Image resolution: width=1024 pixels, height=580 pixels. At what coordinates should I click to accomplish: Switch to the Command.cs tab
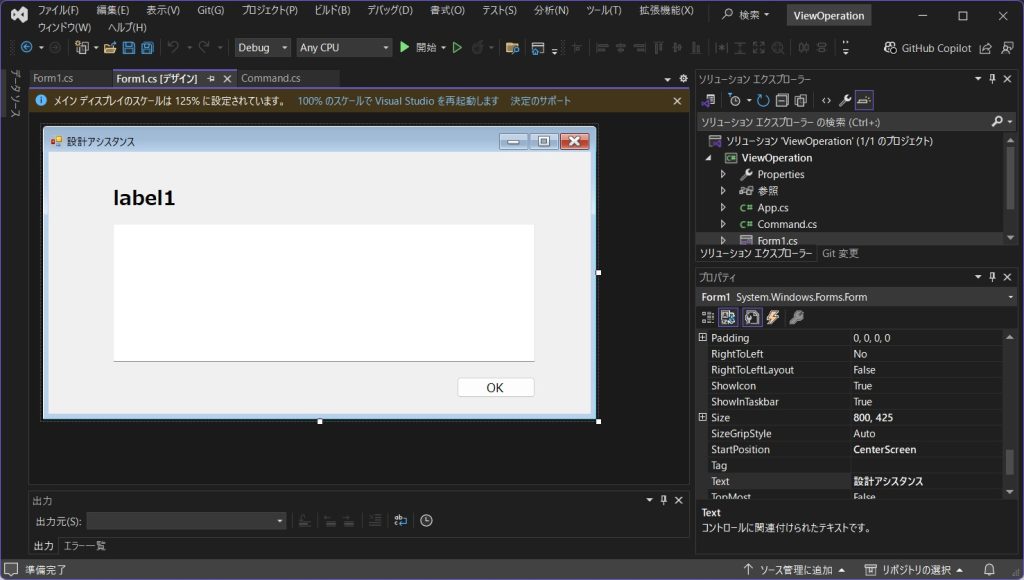tap(270, 78)
